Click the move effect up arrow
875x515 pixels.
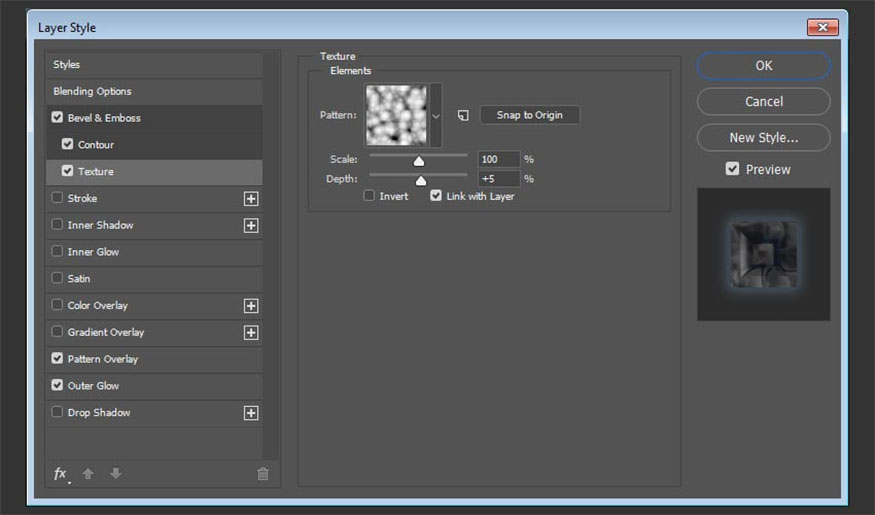point(88,474)
